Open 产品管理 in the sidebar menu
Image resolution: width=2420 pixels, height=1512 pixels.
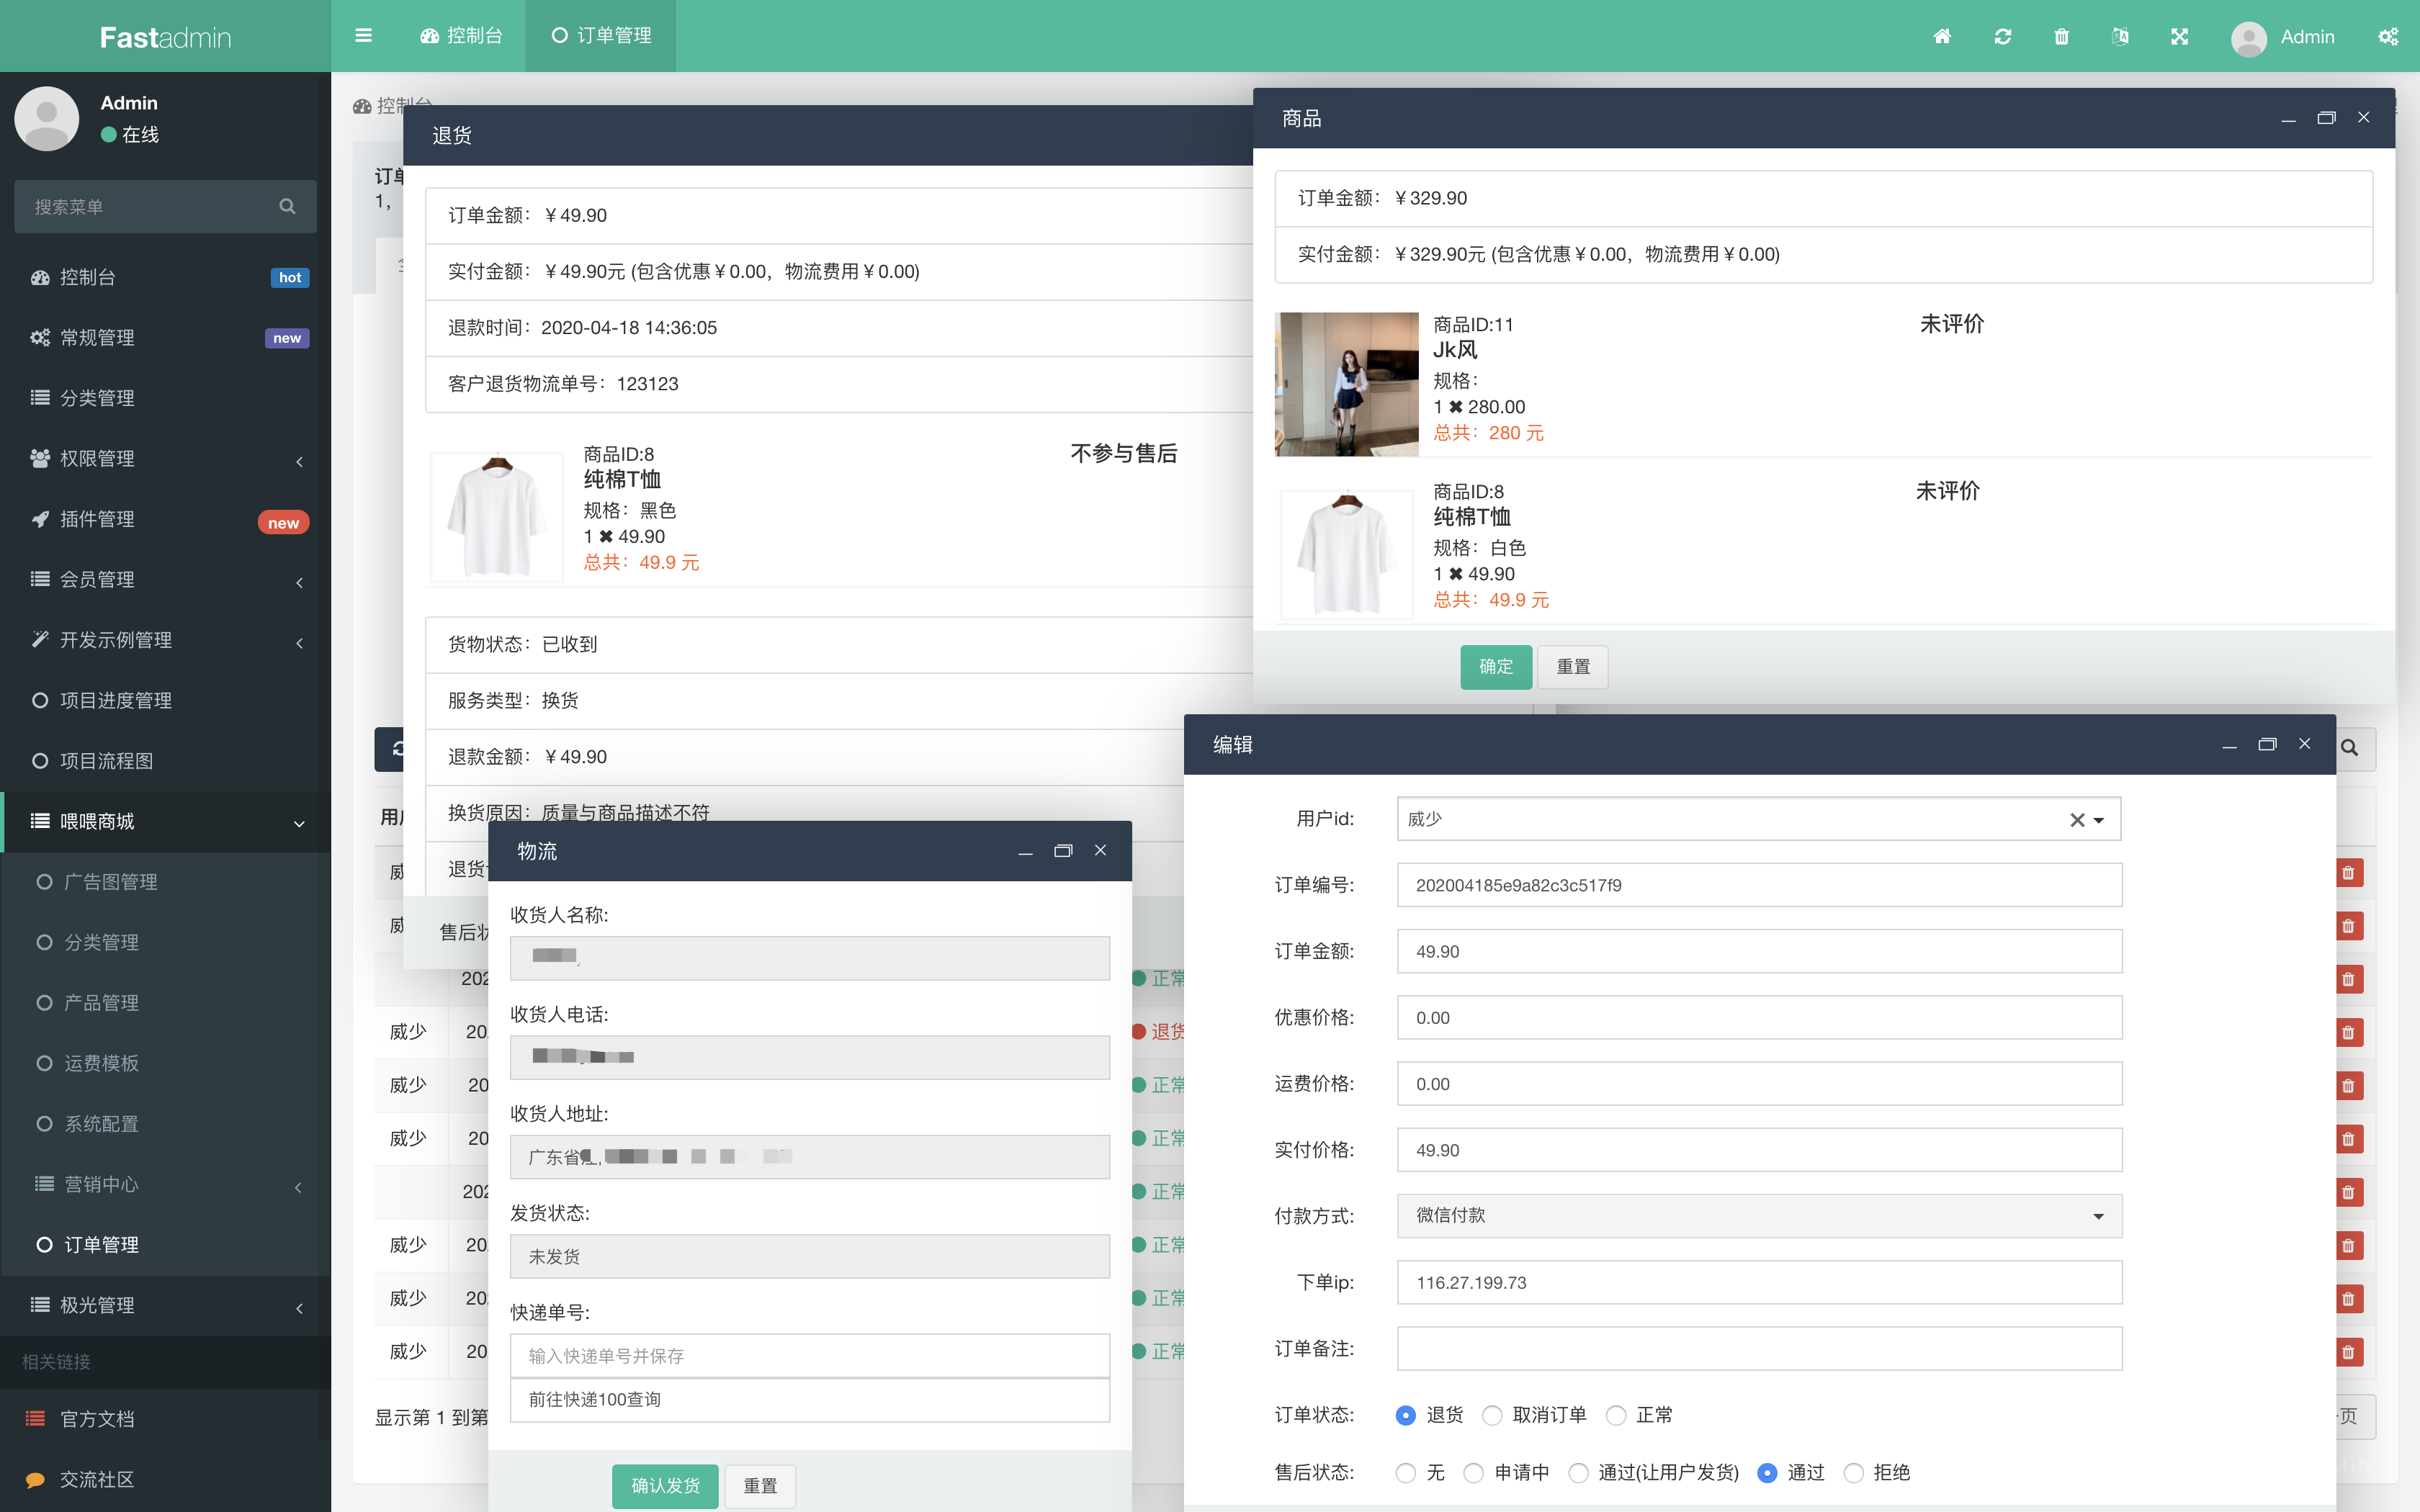(x=101, y=1003)
